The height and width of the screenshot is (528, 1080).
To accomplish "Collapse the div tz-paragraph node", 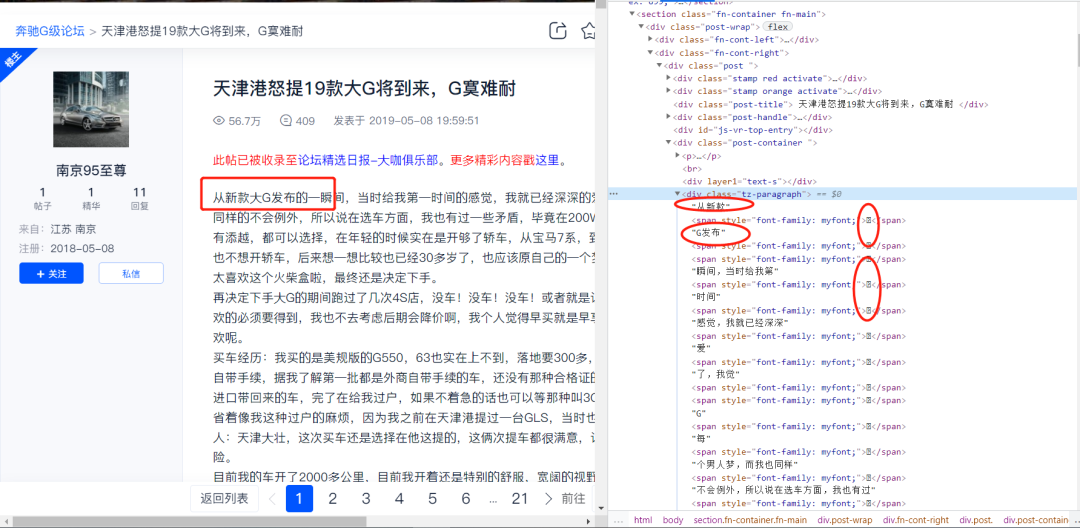I will click(x=677, y=194).
